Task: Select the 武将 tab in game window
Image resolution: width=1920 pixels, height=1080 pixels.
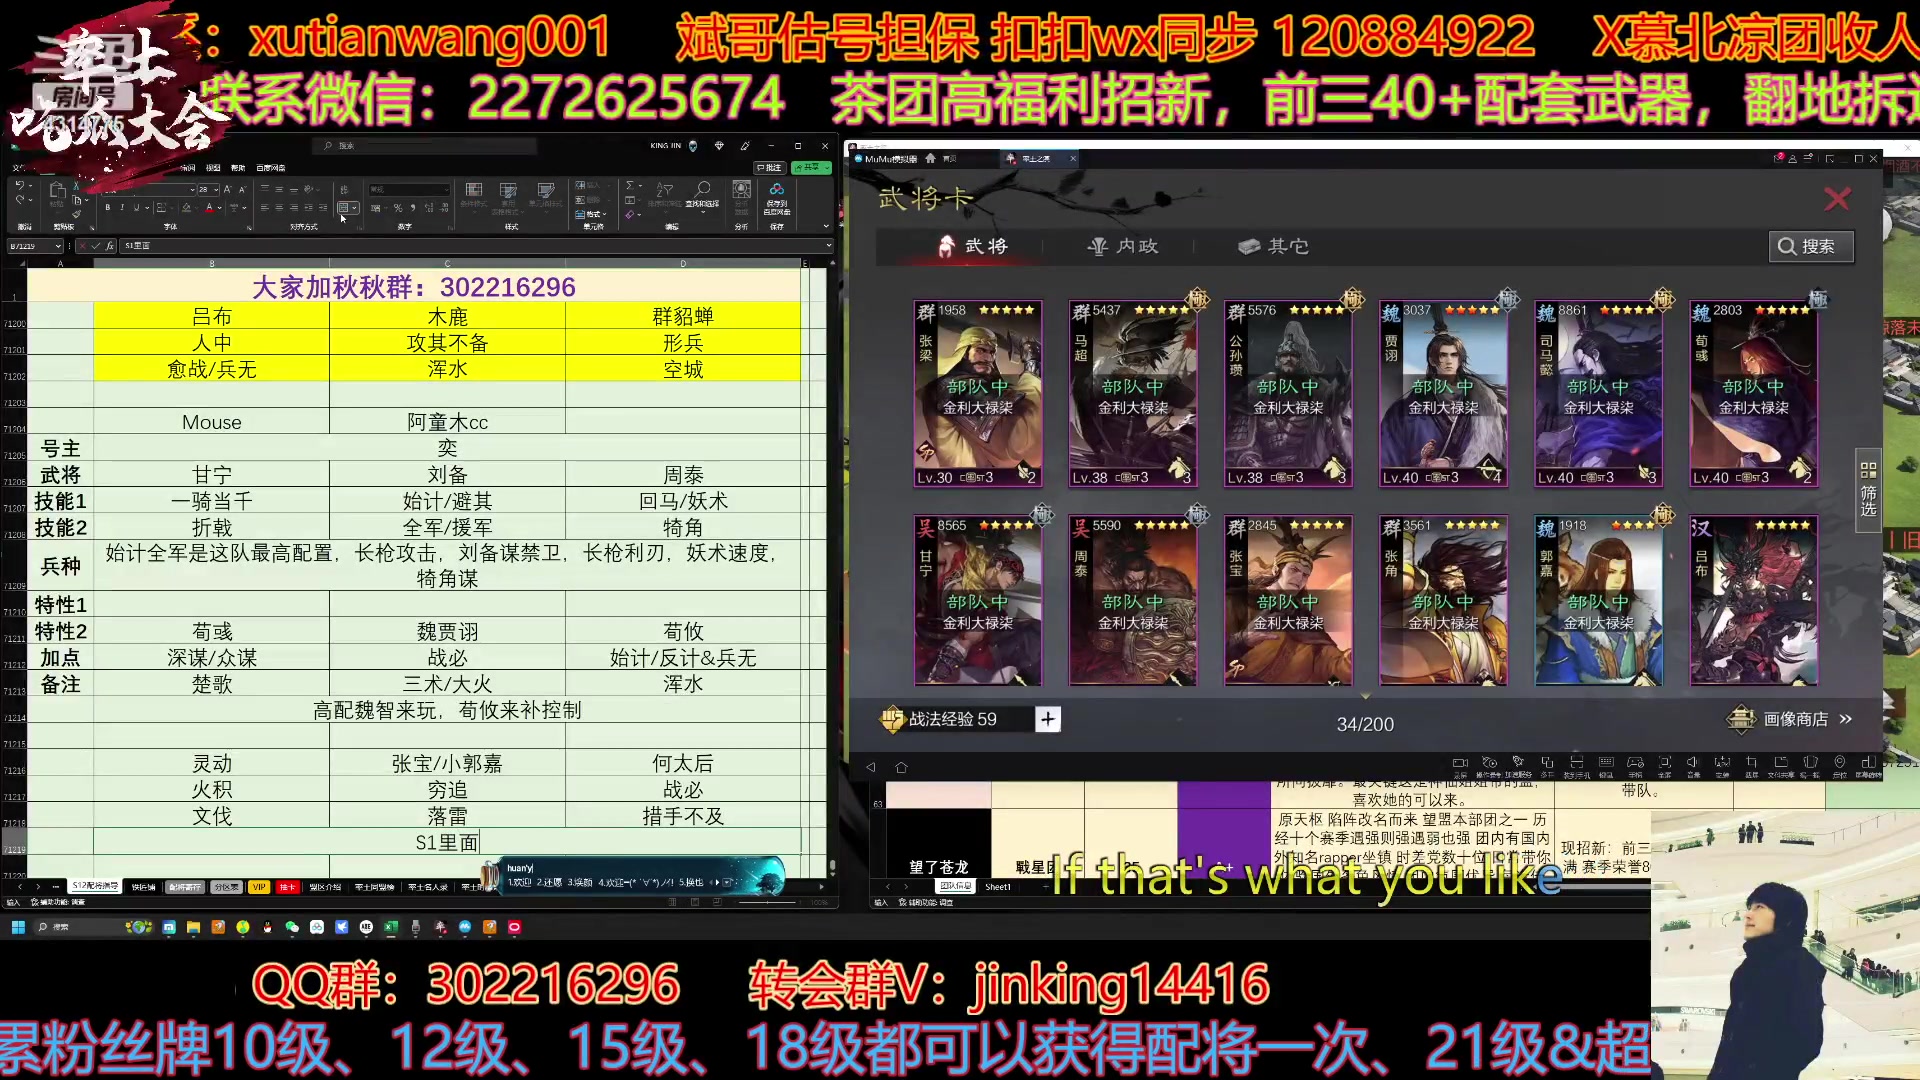Action: point(972,246)
